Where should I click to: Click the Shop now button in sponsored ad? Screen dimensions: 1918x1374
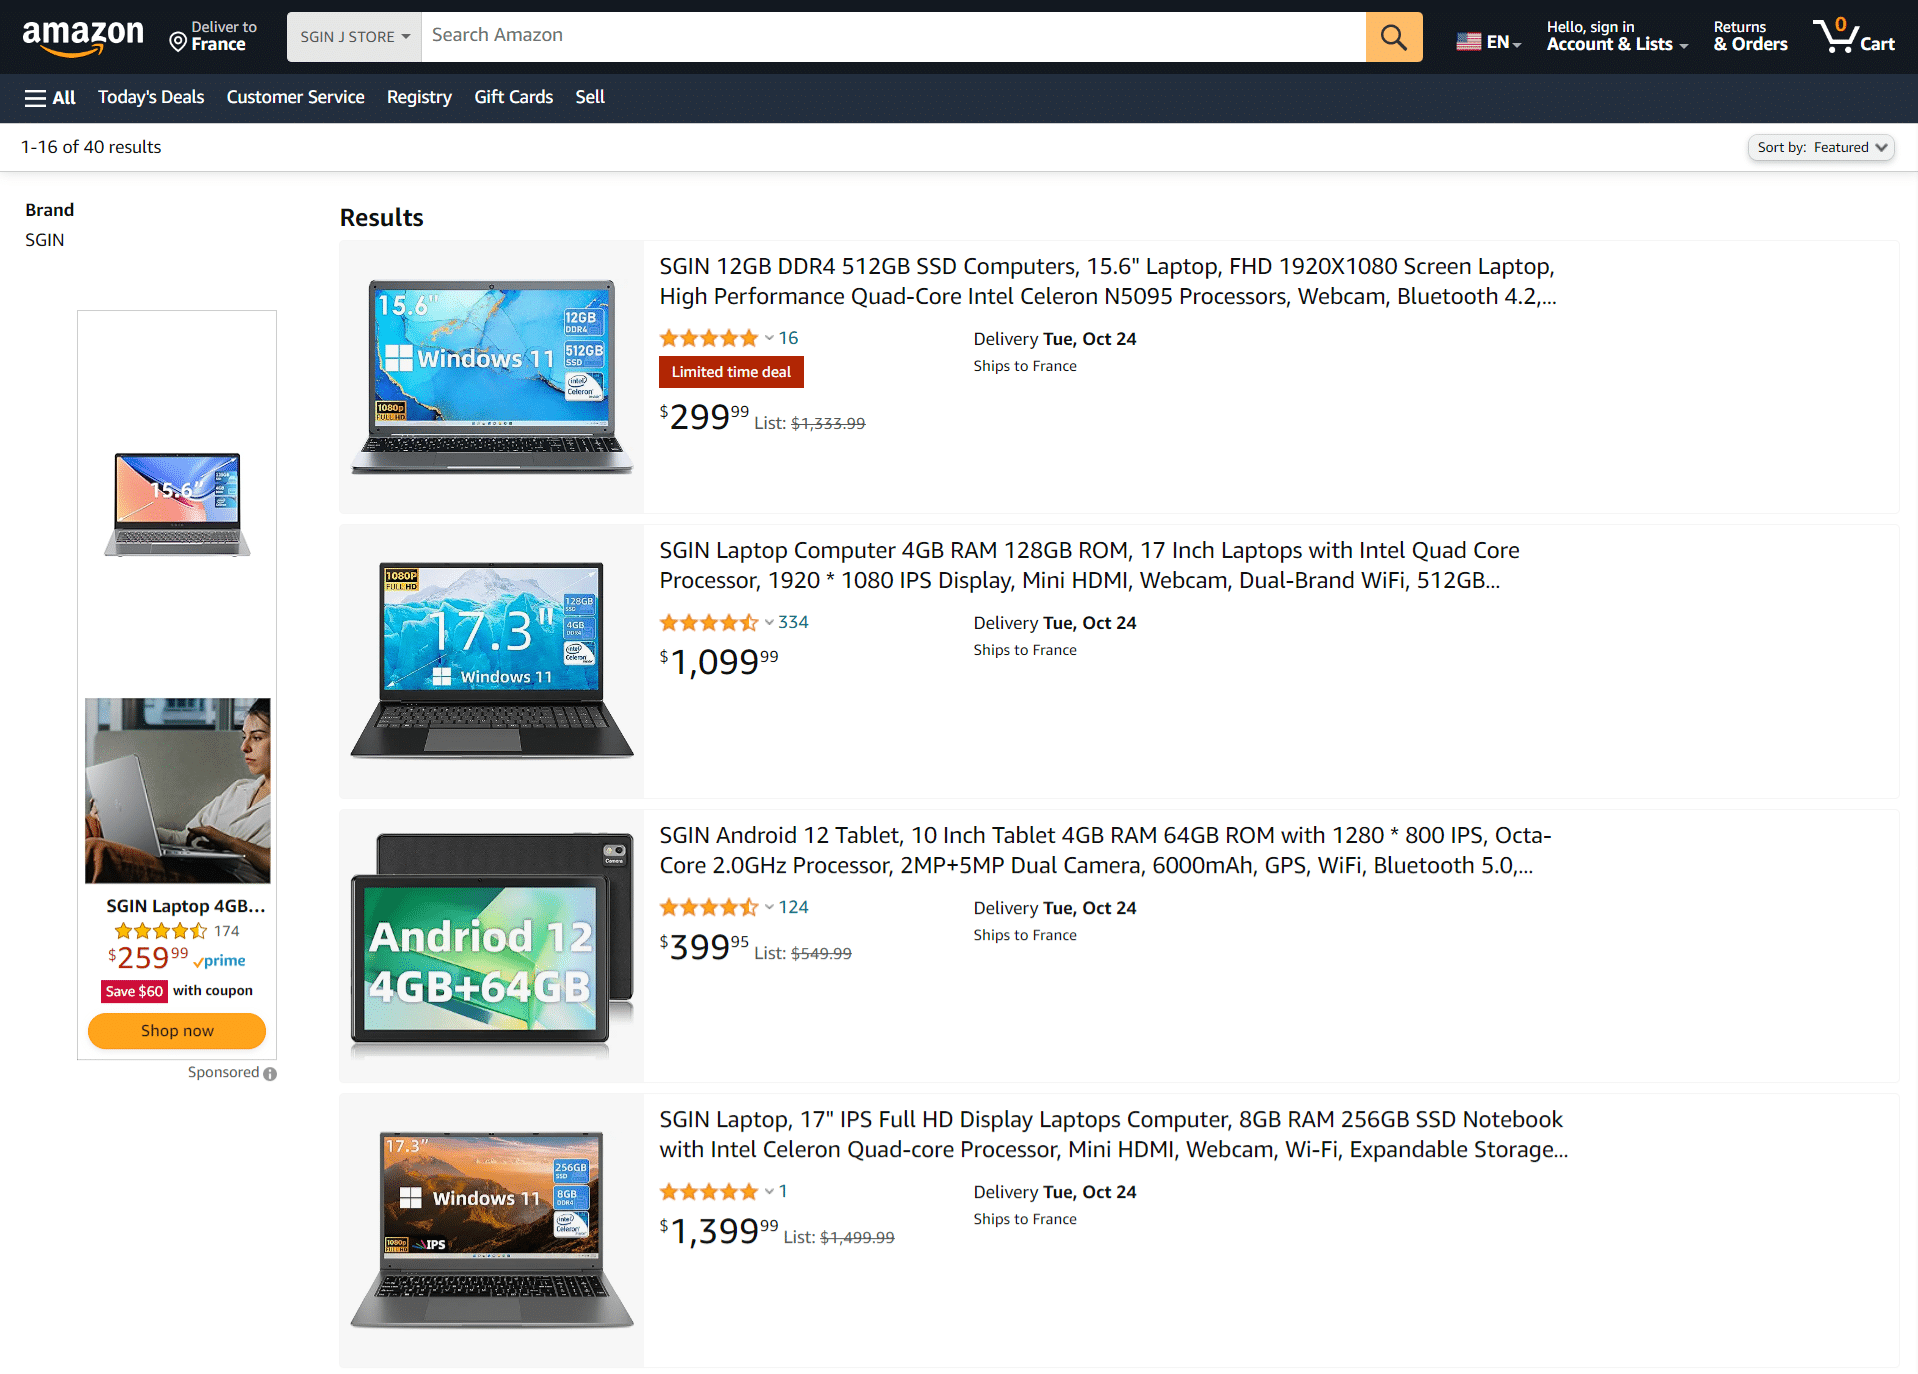click(177, 1031)
